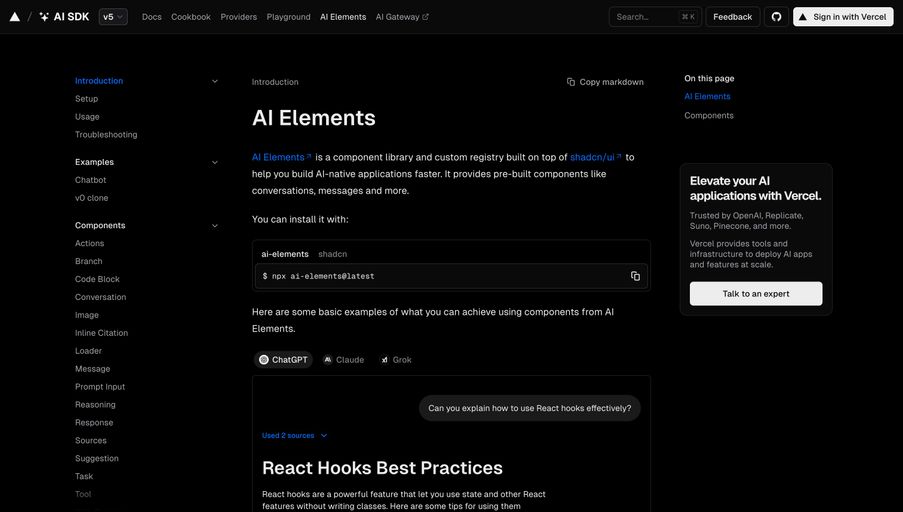
Task: Expand the Used 2 sources dropdown
Action: 294,435
